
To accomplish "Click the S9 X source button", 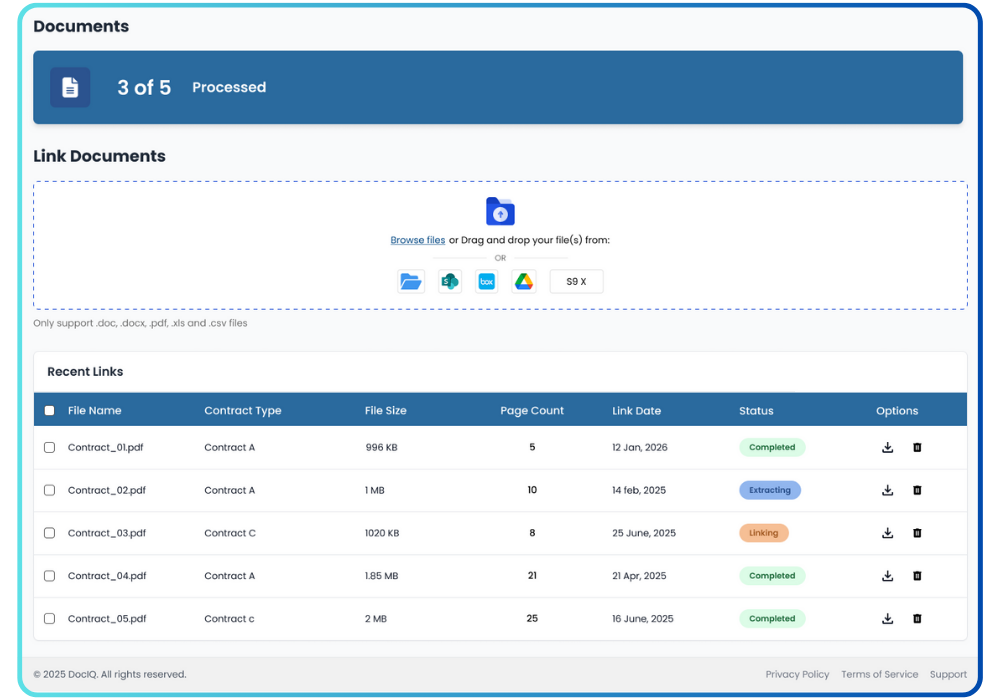I will [x=577, y=281].
